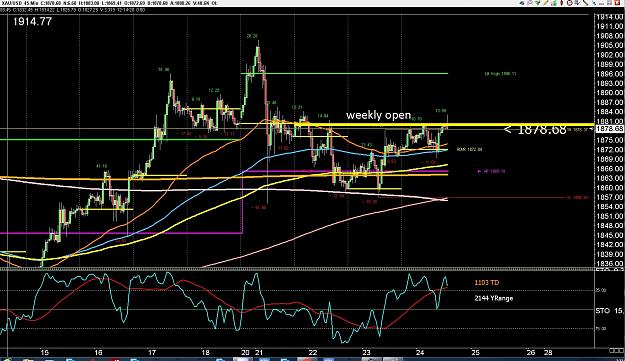Image resolution: width=625 pixels, height=361 pixels.
Task: Click date label 22 on time axis
Action: (313, 352)
